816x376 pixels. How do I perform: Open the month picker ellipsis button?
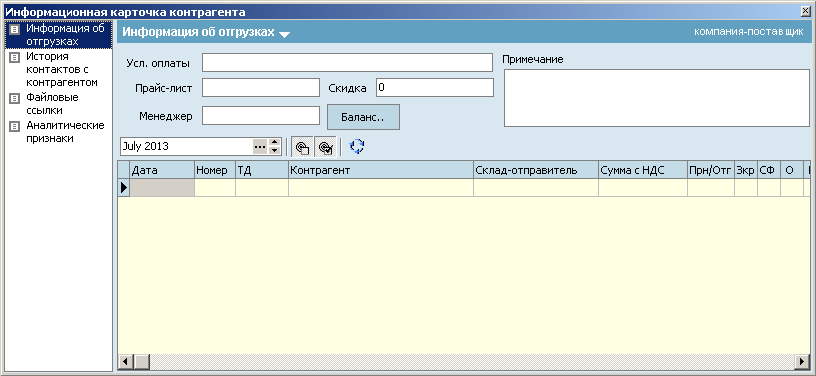260,147
